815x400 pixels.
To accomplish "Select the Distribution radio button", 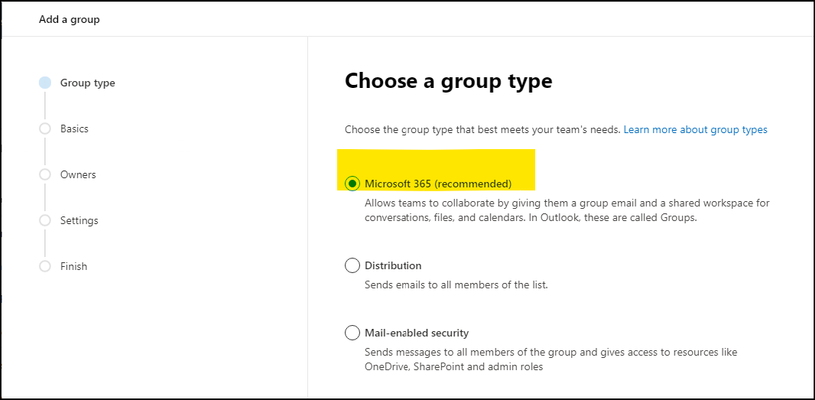I will 352,265.
